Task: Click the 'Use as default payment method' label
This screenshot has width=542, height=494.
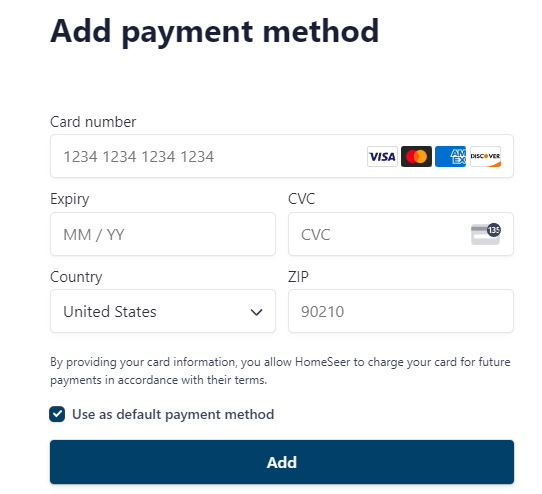Action: click(x=173, y=414)
